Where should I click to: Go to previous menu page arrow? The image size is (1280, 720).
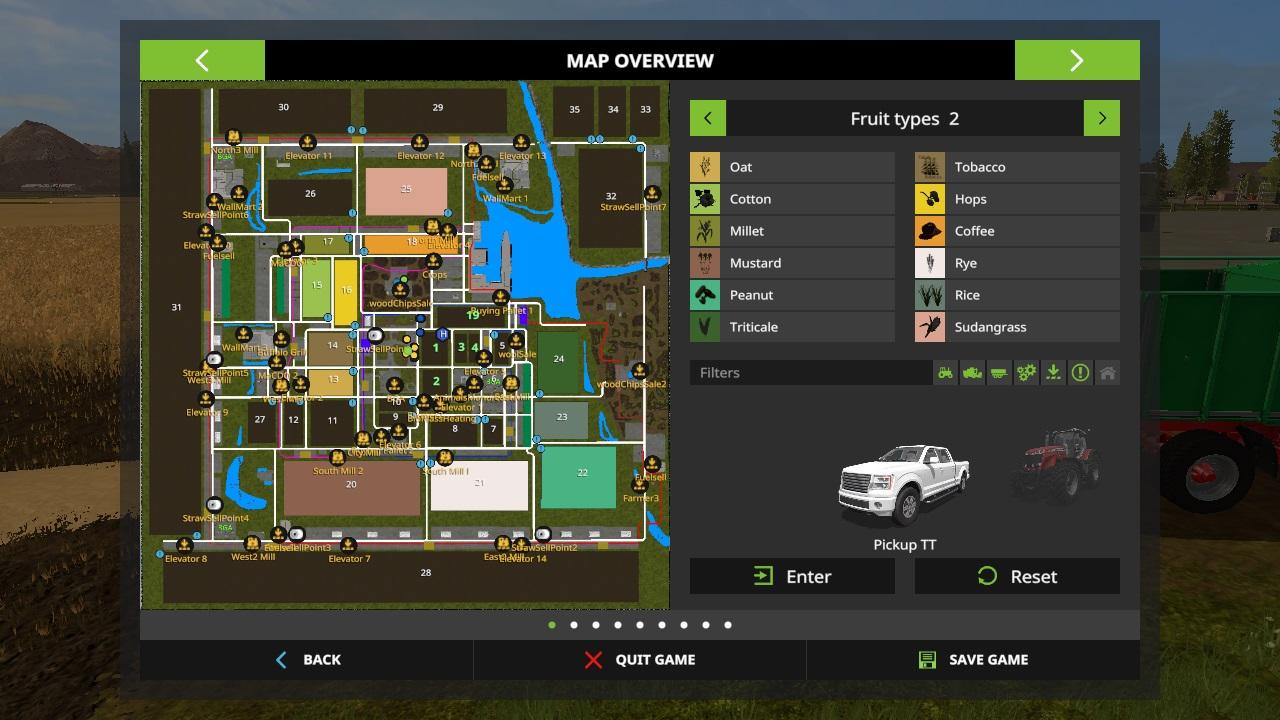click(x=202, y=60)
